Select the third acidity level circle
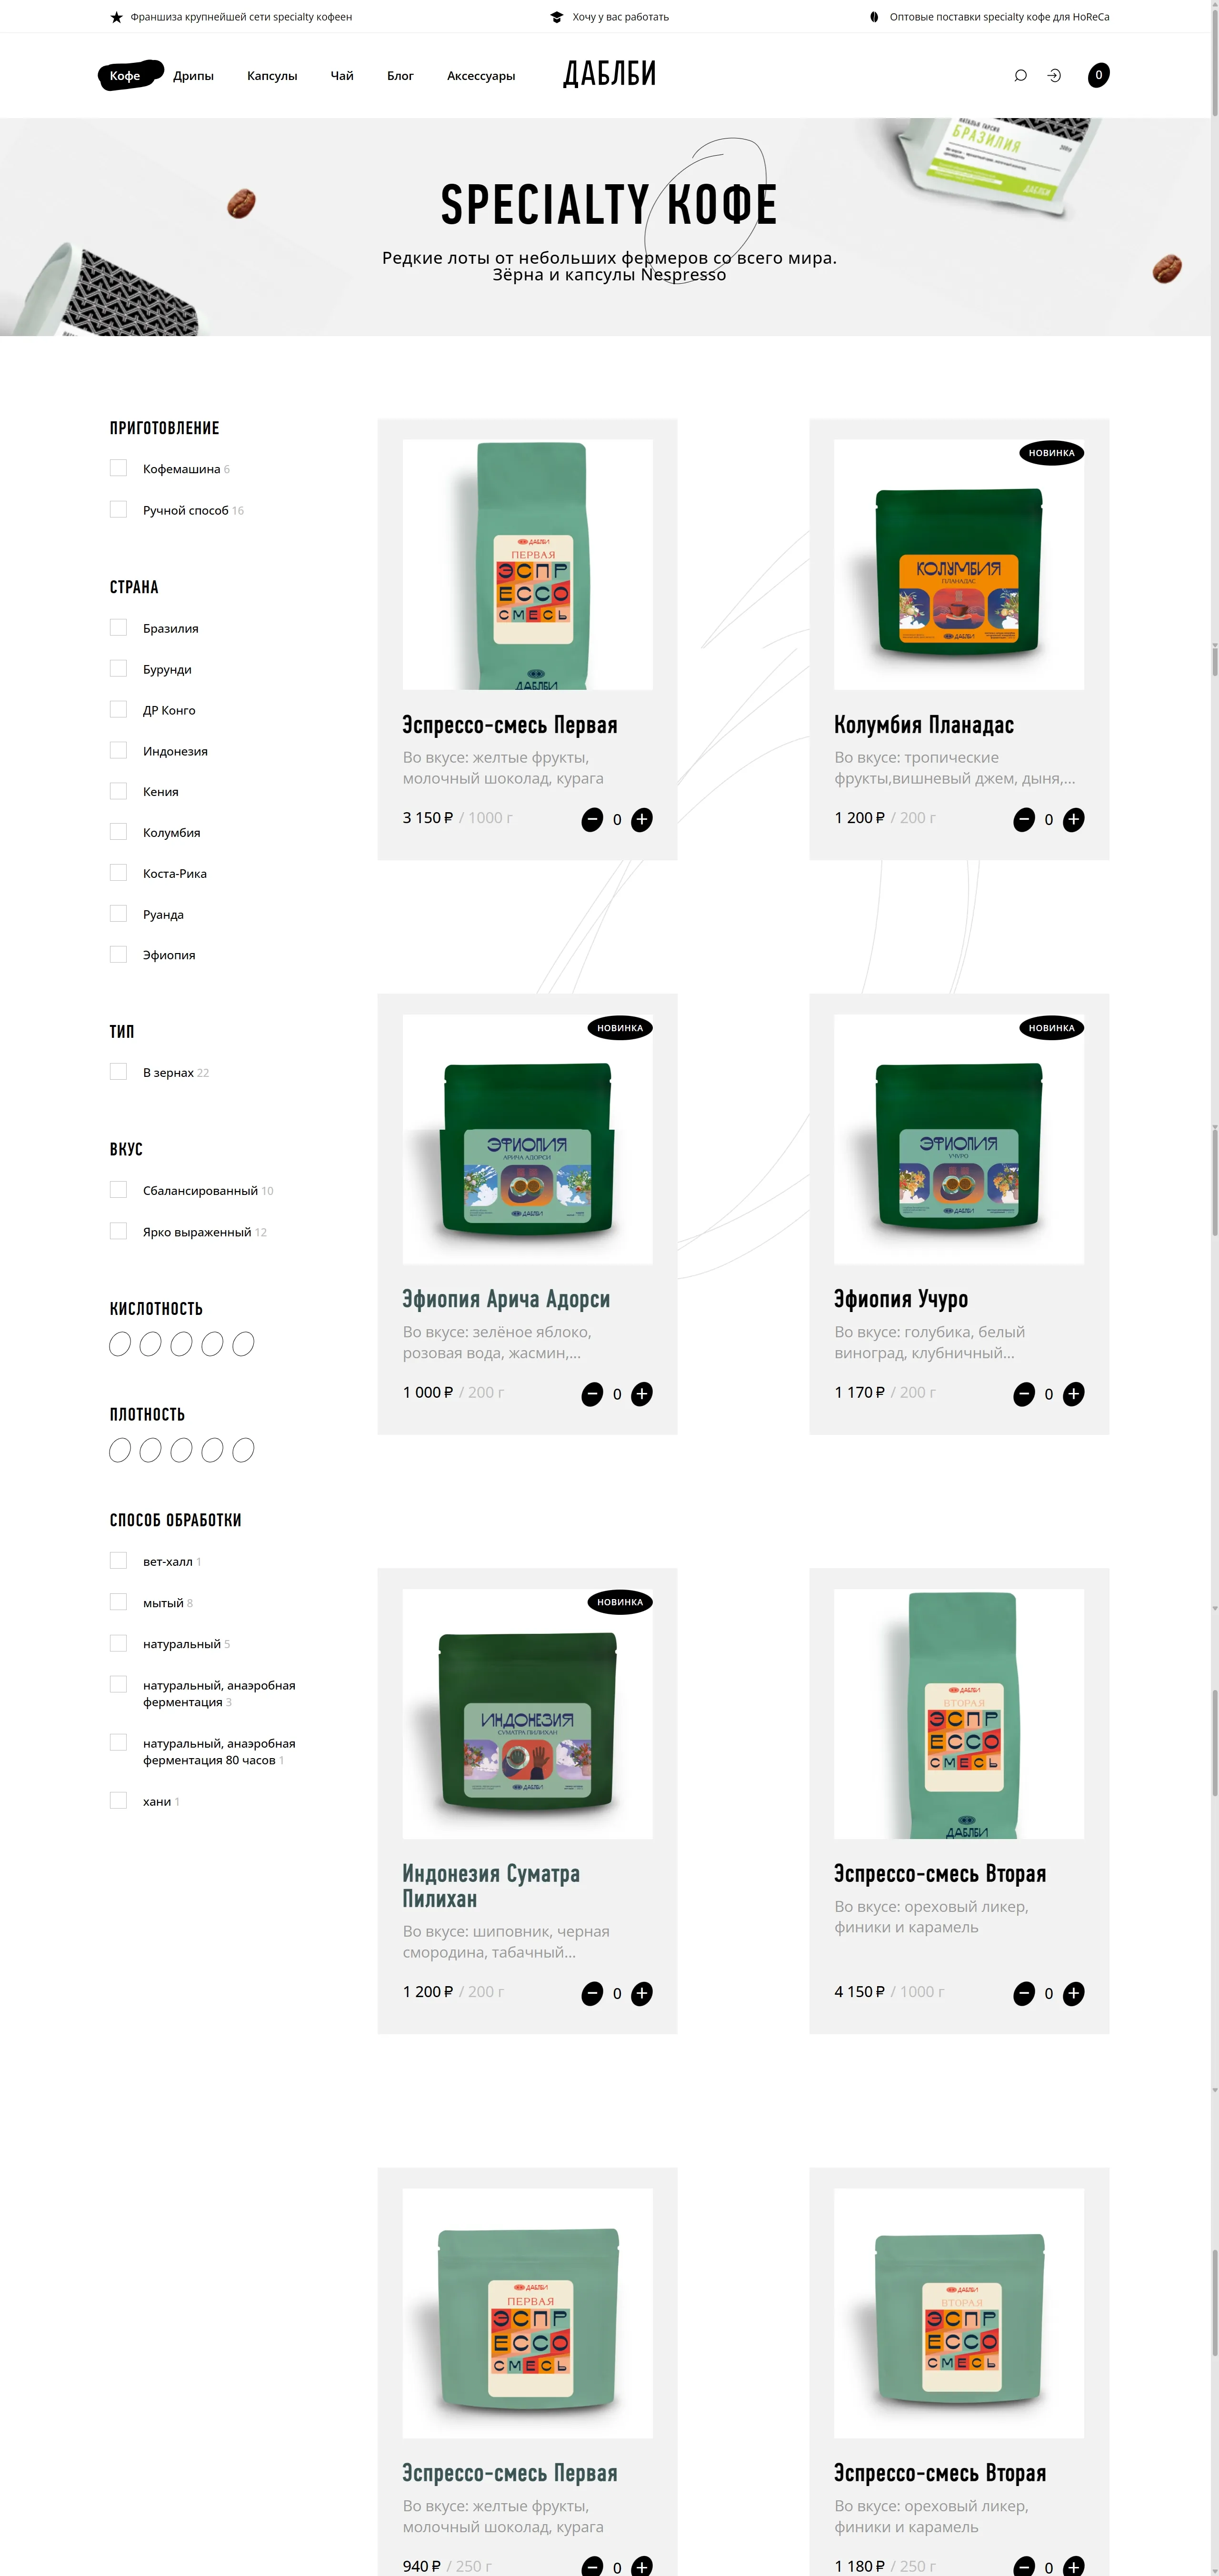 (181, 1344)
